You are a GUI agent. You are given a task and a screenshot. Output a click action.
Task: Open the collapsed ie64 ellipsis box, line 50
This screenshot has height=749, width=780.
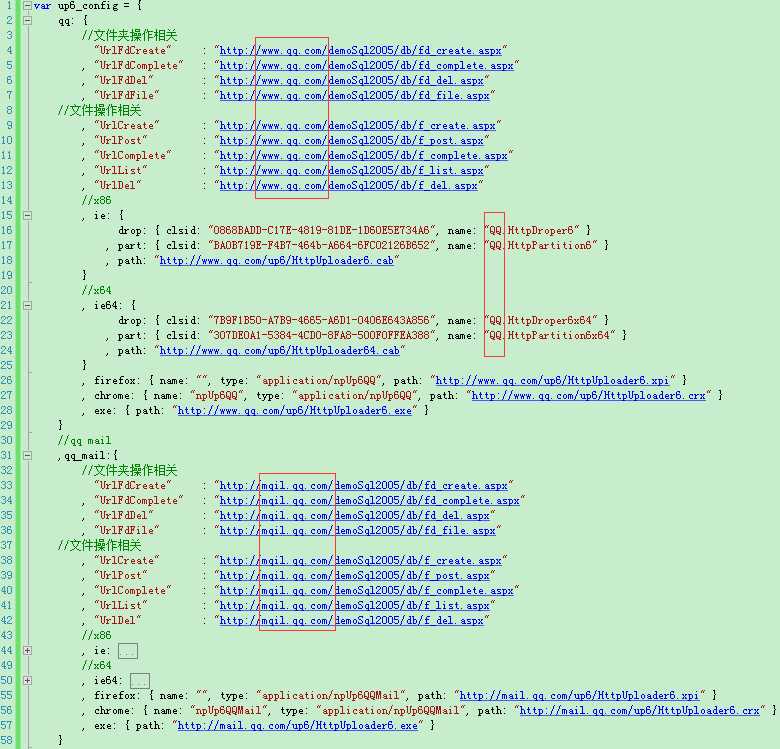click(140, 680)
